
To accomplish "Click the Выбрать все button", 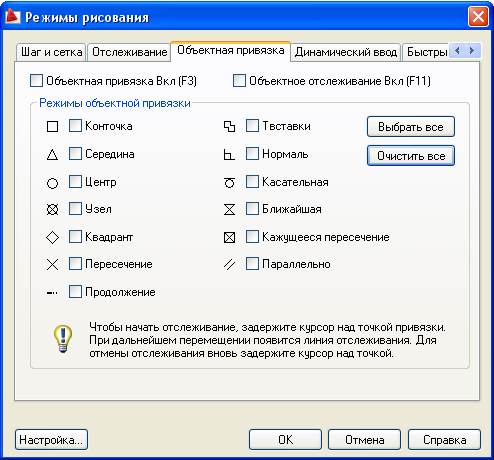I will (411, 127).
